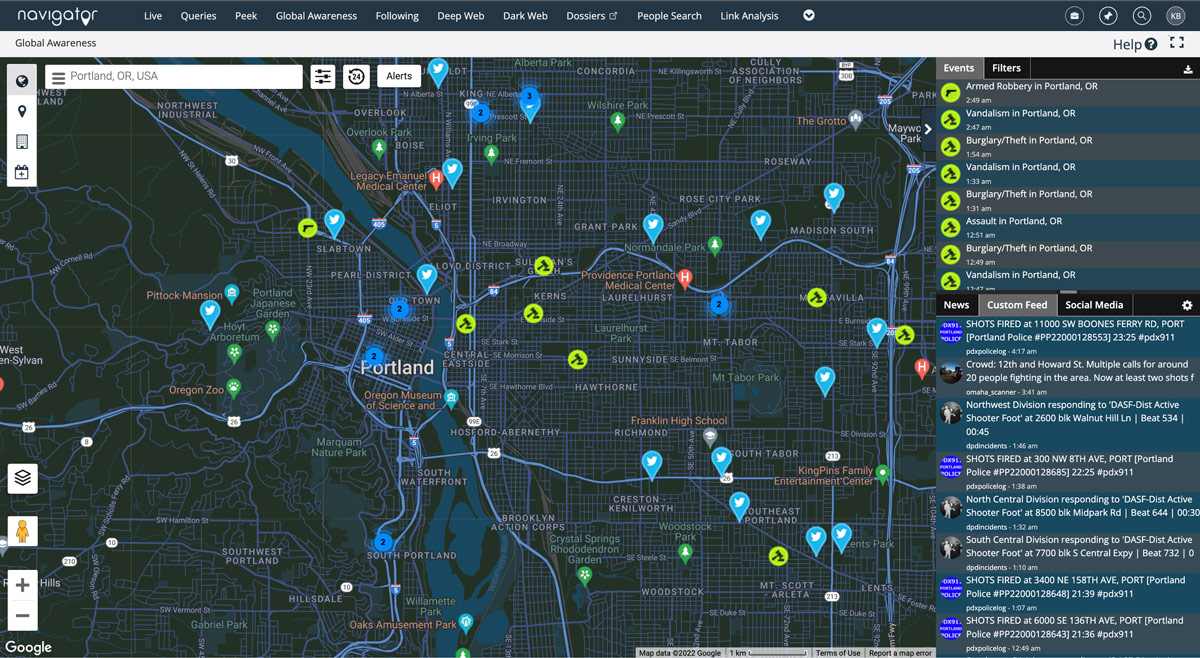Screen dimensions: 1200x658
Task: Open the SHOTS FIRED at 300 NW 8TH AVE post
Action: [x=1067, y=472]
